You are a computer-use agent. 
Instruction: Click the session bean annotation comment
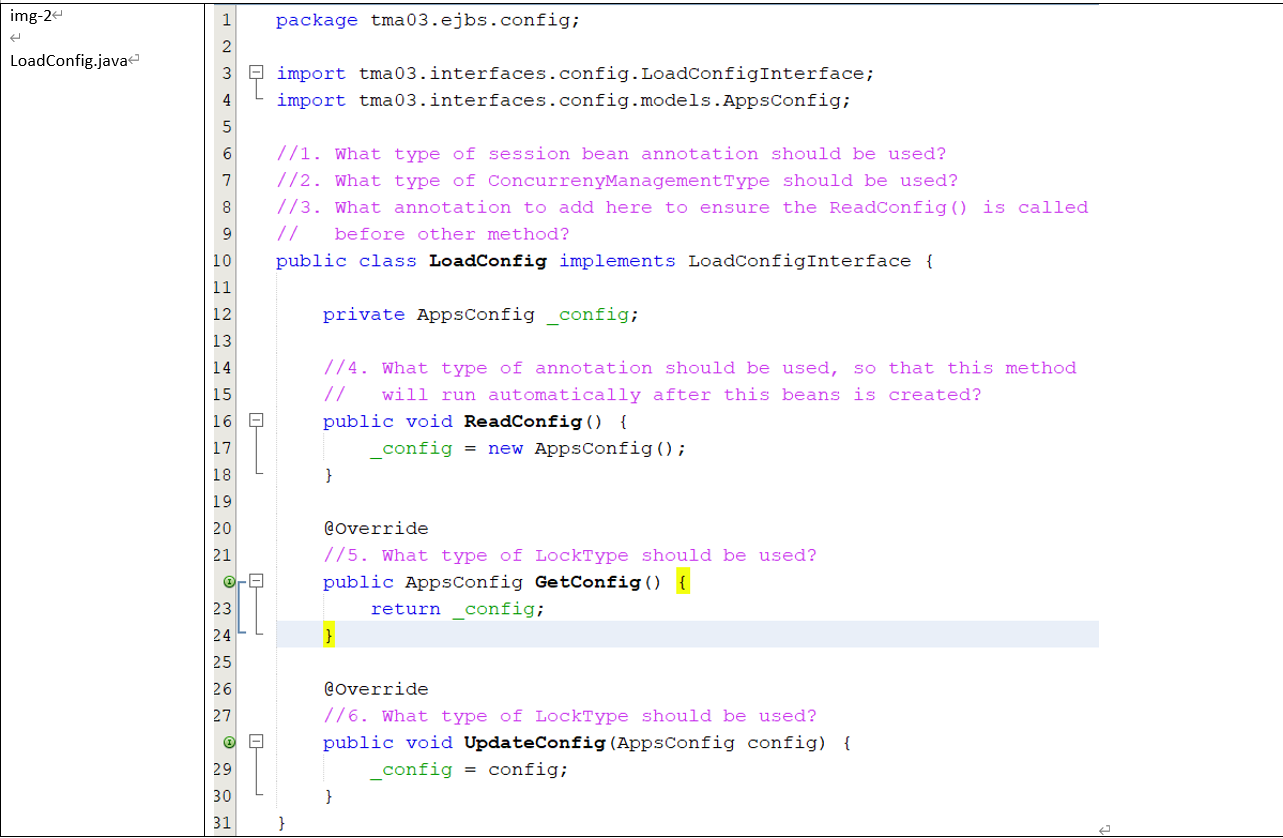click(x=612, y=154)
